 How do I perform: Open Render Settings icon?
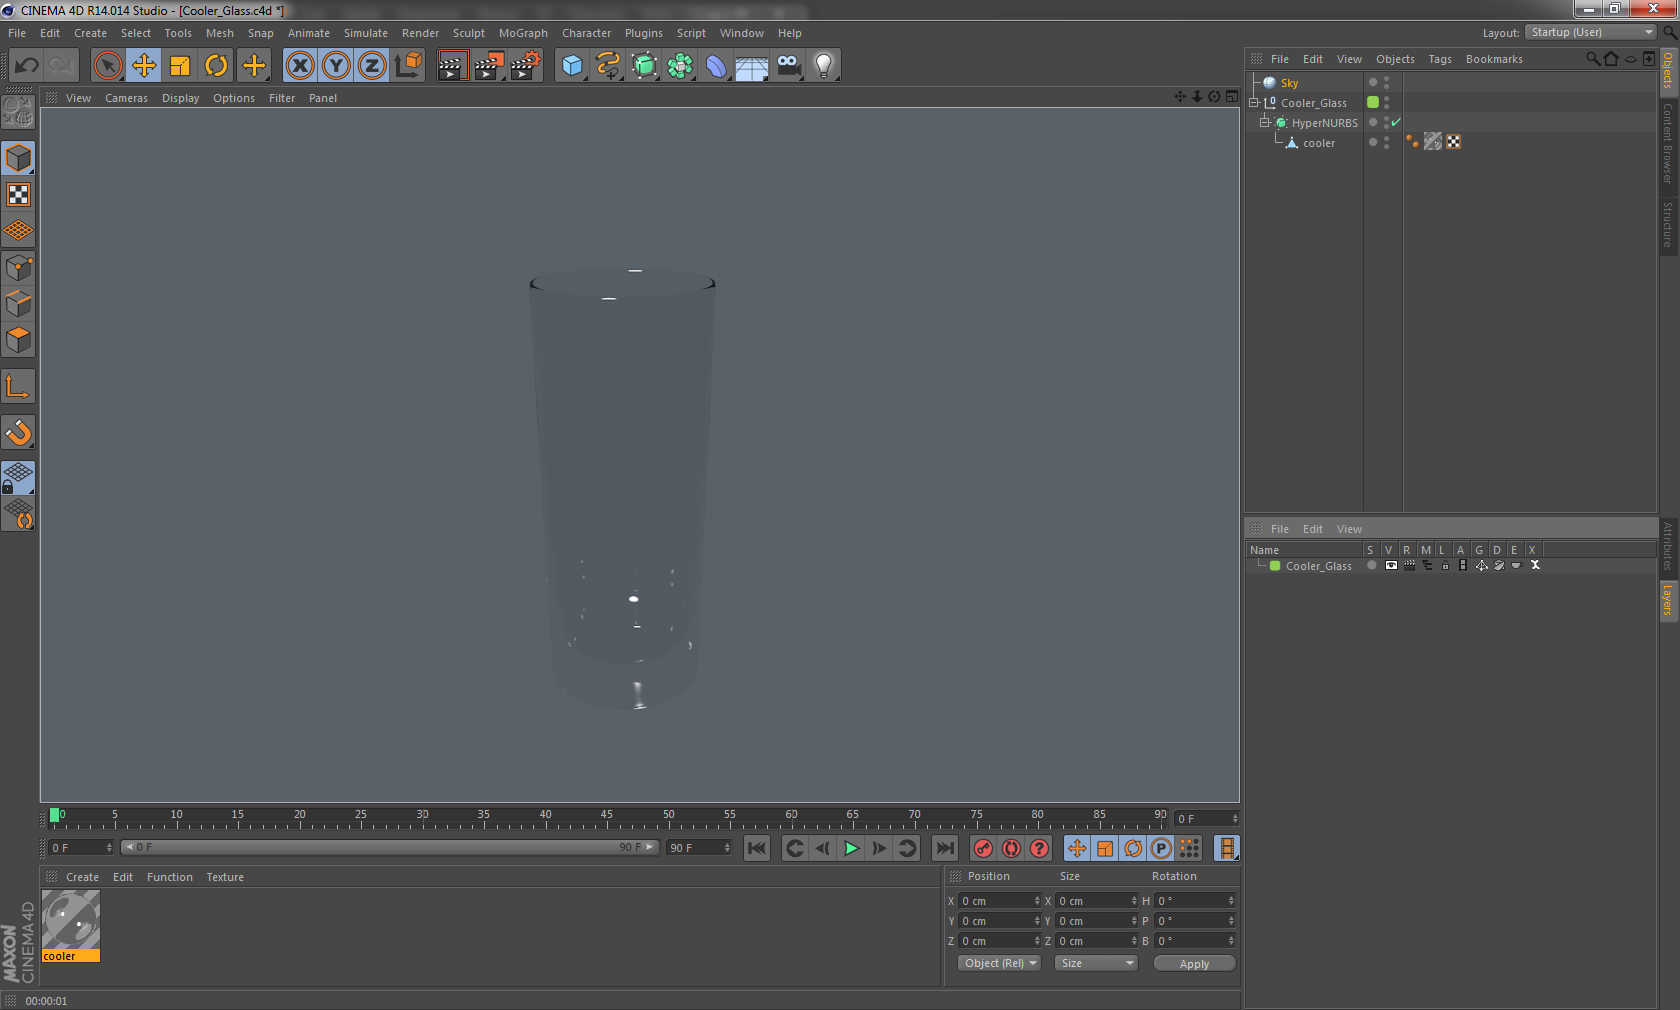526,66
